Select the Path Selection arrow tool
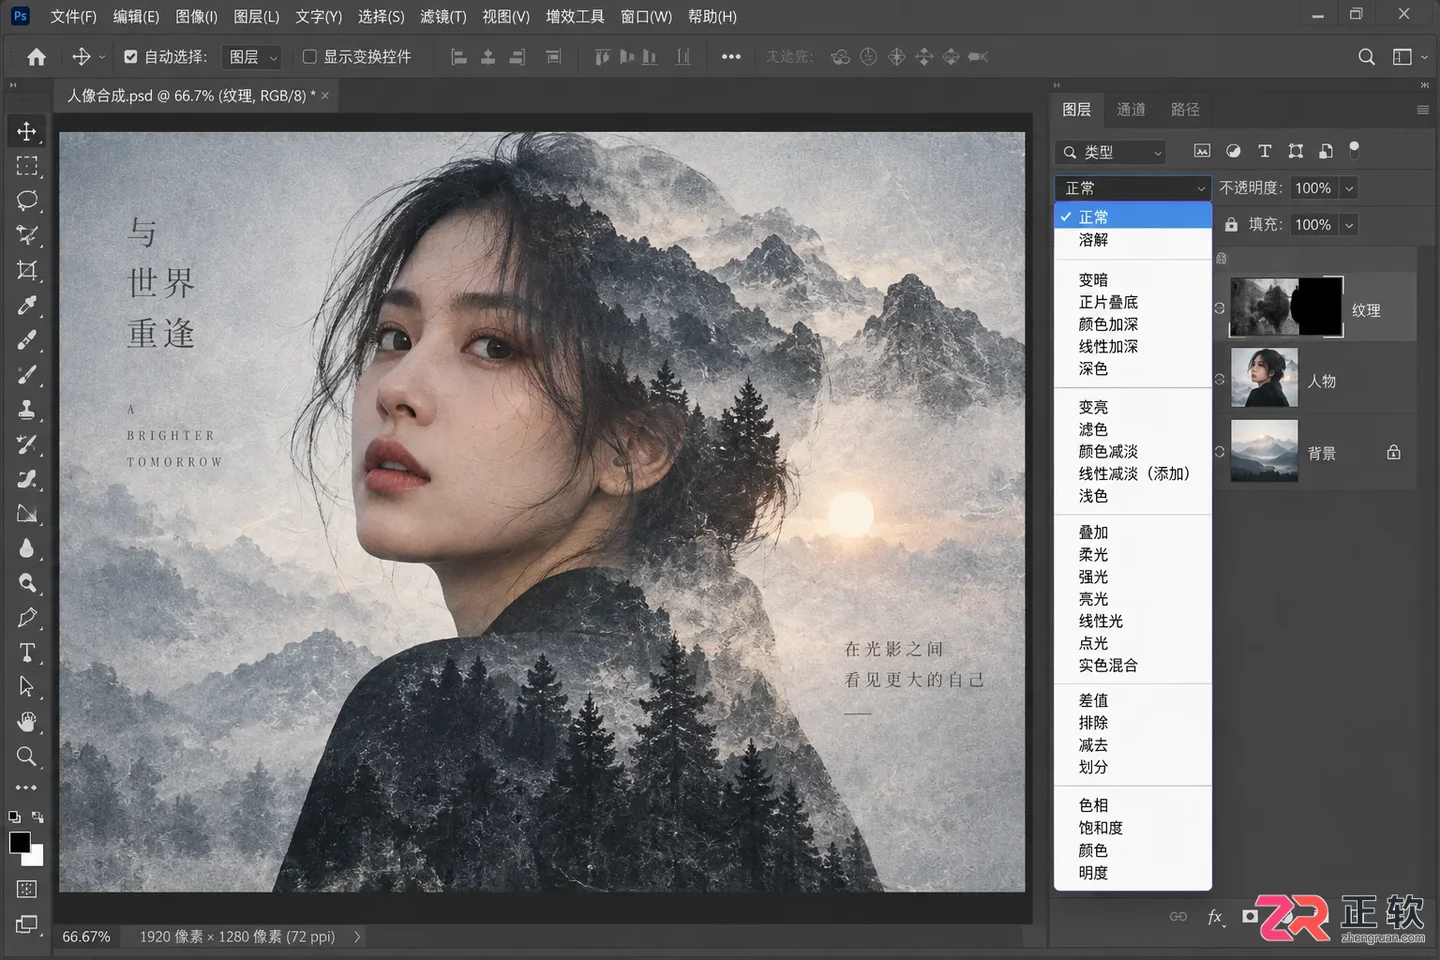1440x960 pixels. pyautogui.click(x=27, y=687)
